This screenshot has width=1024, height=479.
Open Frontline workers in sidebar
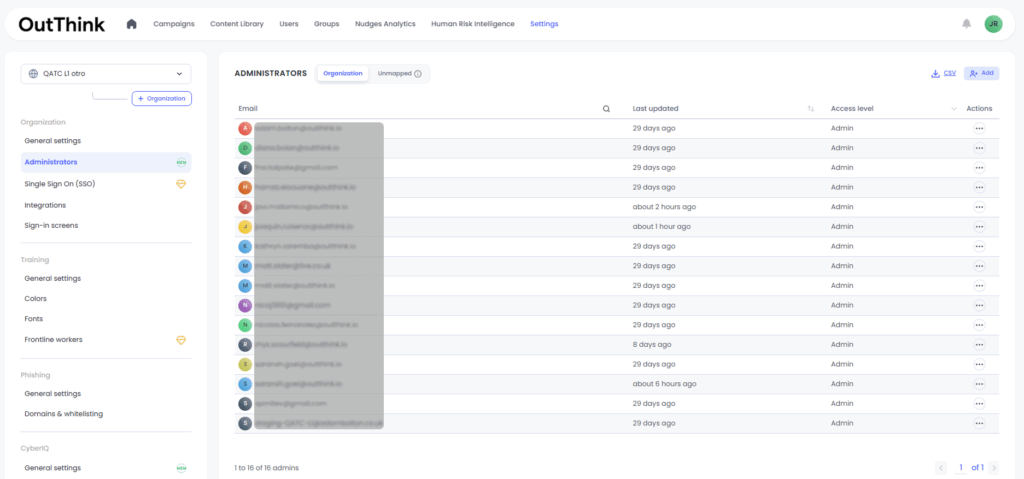click(54, 340)
